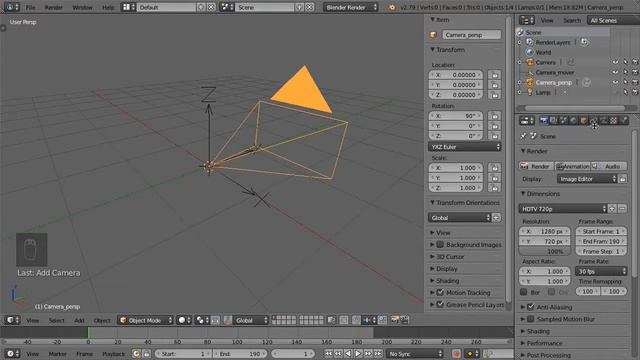Image resolution: width=640 pixels, height=360 pixels.
Task: Toggle Lamp renderability camera icon
Action: pos(635,93)
